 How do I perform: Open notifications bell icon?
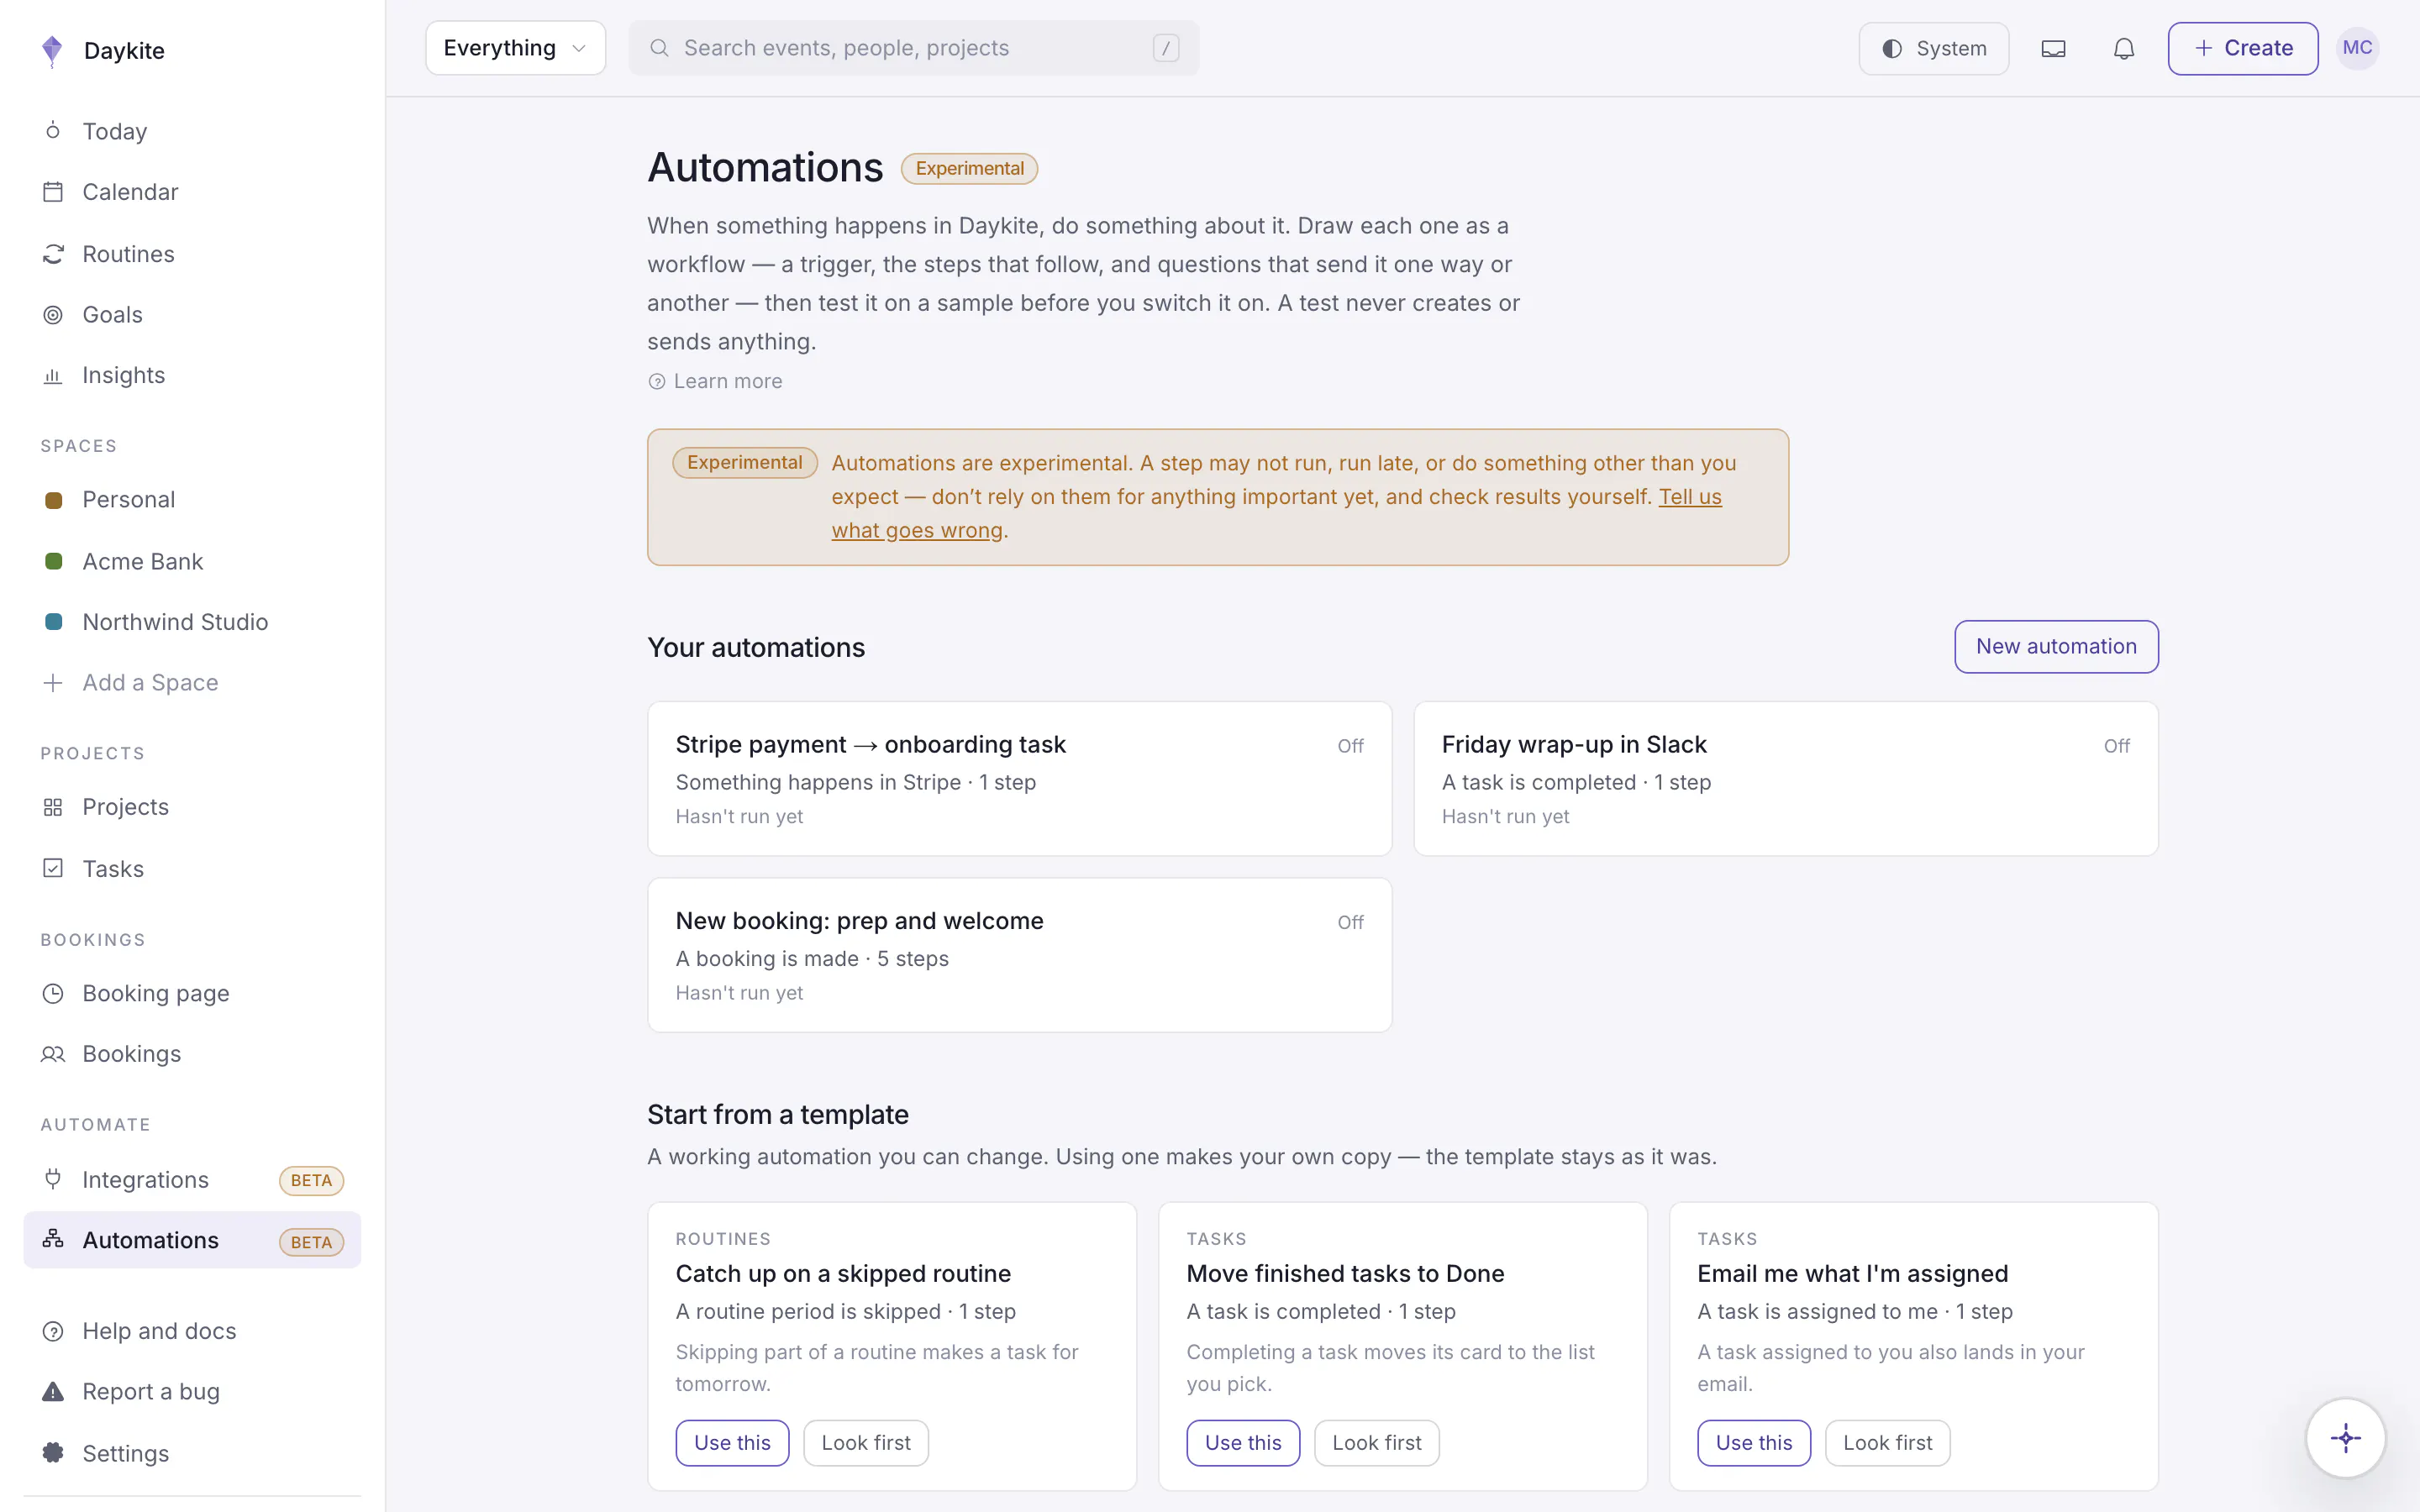click(x=2124, y=48)
